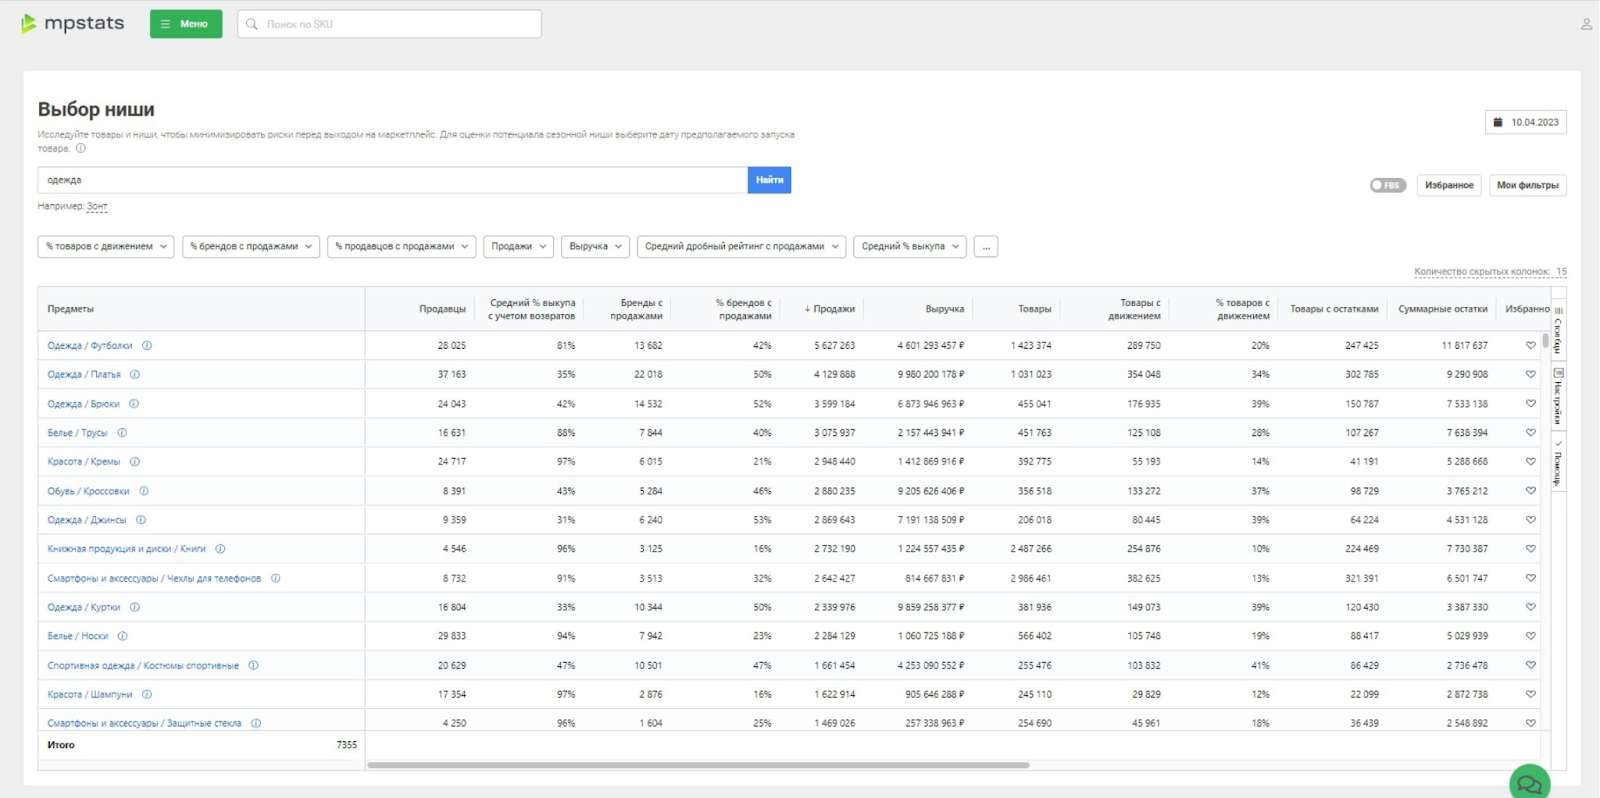Expand % продавцов с продажами filter
The image size is (1600, 798).
(401, 246)
